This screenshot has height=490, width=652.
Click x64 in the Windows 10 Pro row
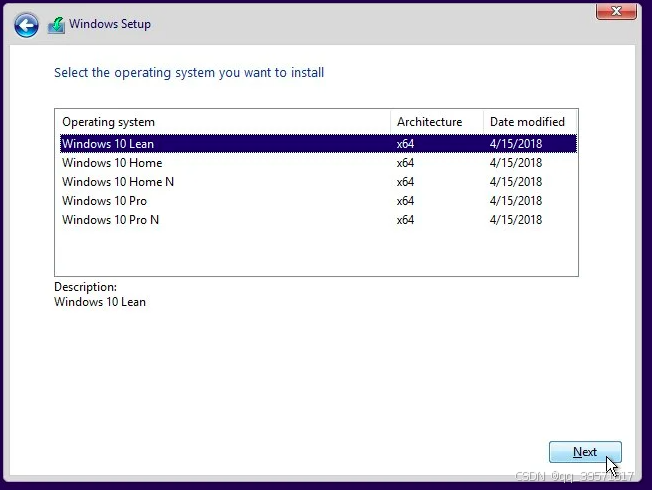click(405, 201)
